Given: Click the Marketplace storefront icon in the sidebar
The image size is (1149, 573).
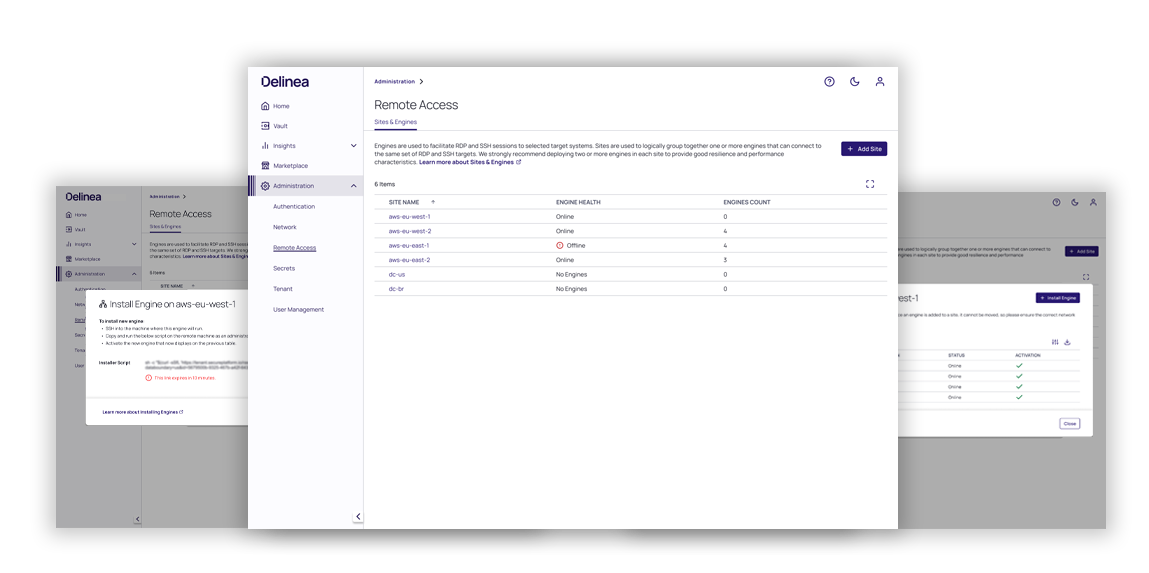Looking at the screenshot, I should click(x=265, y=166).
